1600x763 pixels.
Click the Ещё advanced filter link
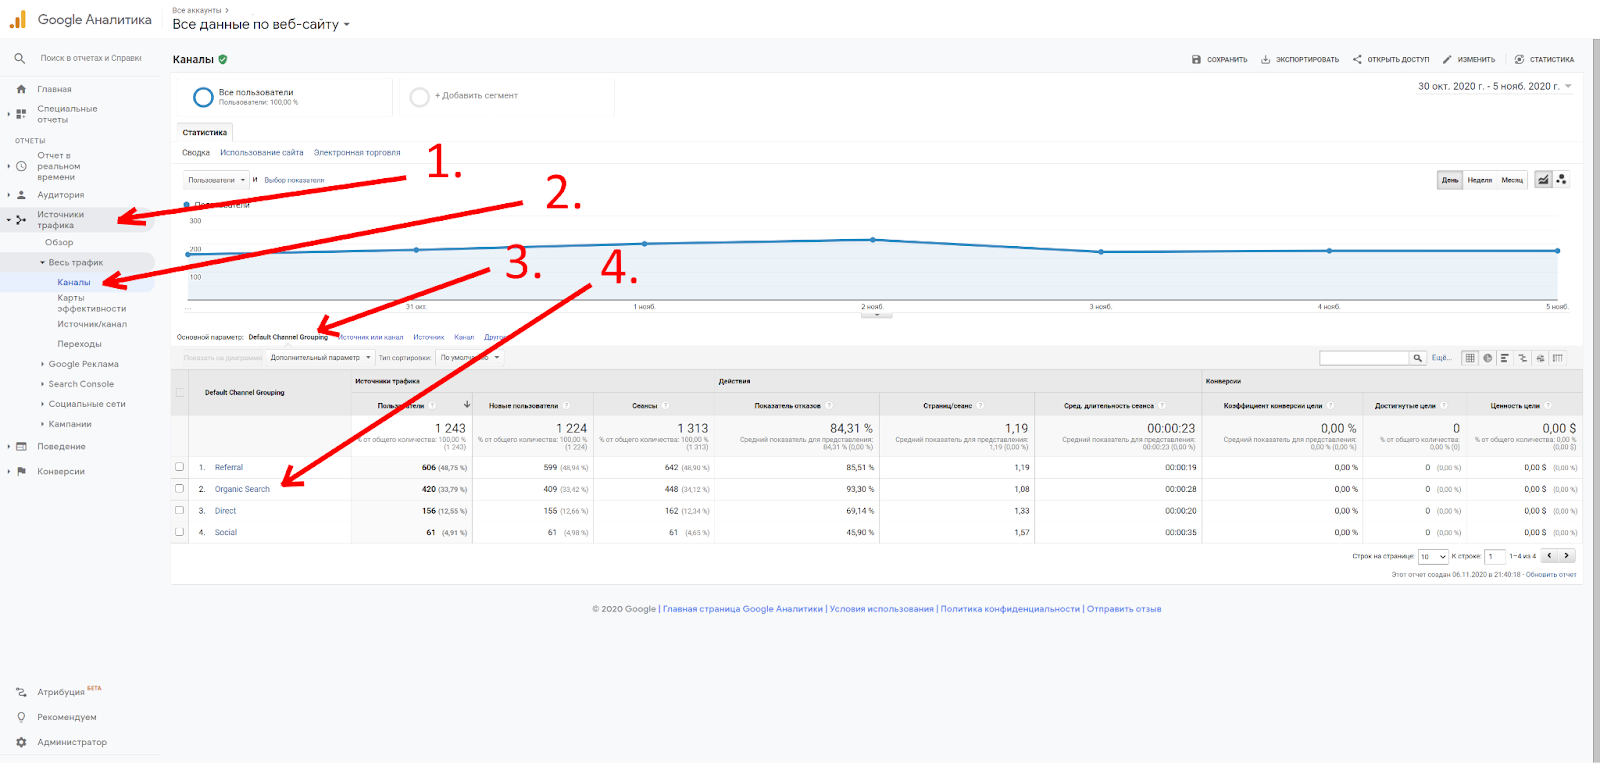(x=1441, y=358)
